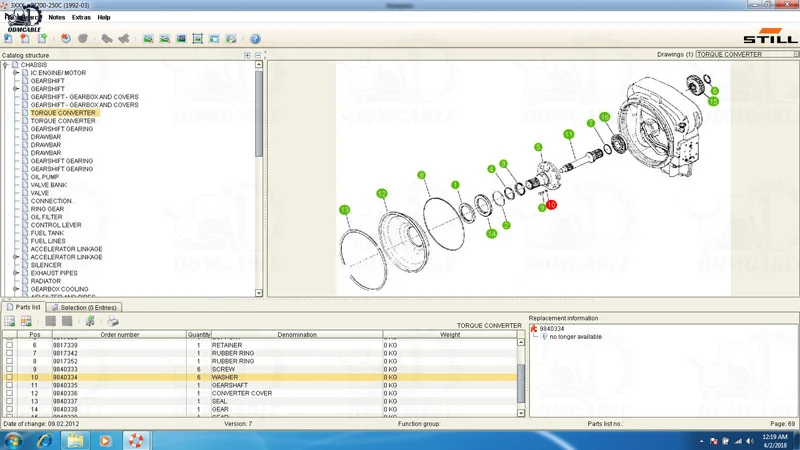Click green callout 13 on the drawing

(344, 210)
